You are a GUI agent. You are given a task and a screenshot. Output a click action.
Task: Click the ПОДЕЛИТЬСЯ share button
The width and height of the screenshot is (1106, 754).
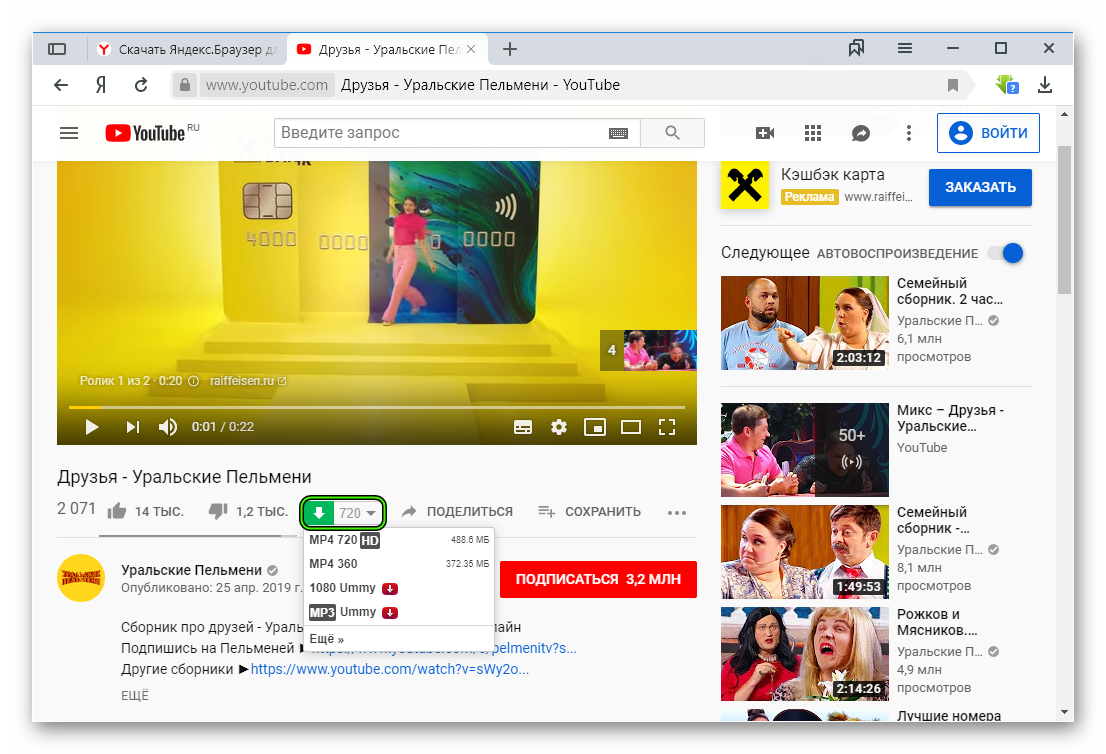(457, 511)
